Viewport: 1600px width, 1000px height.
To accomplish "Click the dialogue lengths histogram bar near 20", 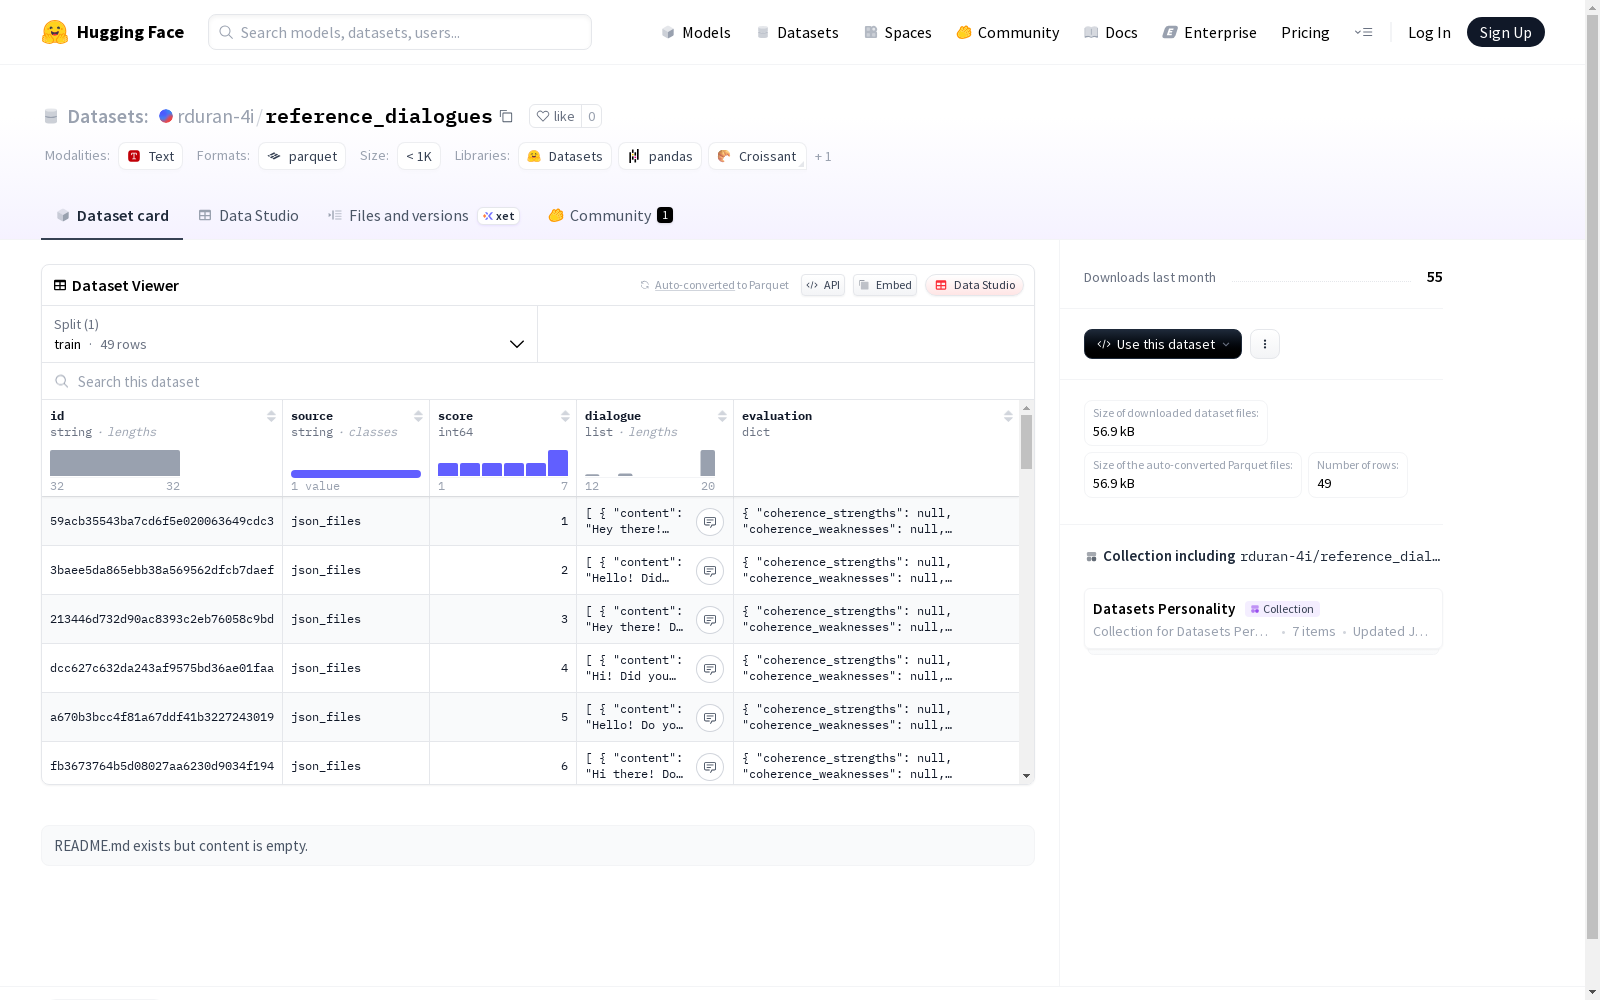I will pyautogui.click(x=708, y=463).
